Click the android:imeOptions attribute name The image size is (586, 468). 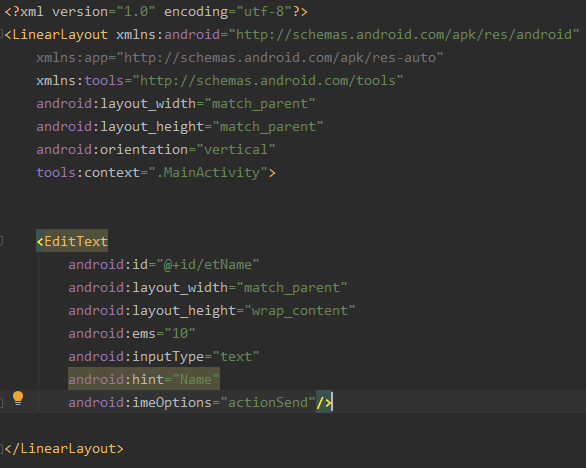coord(140,403)
